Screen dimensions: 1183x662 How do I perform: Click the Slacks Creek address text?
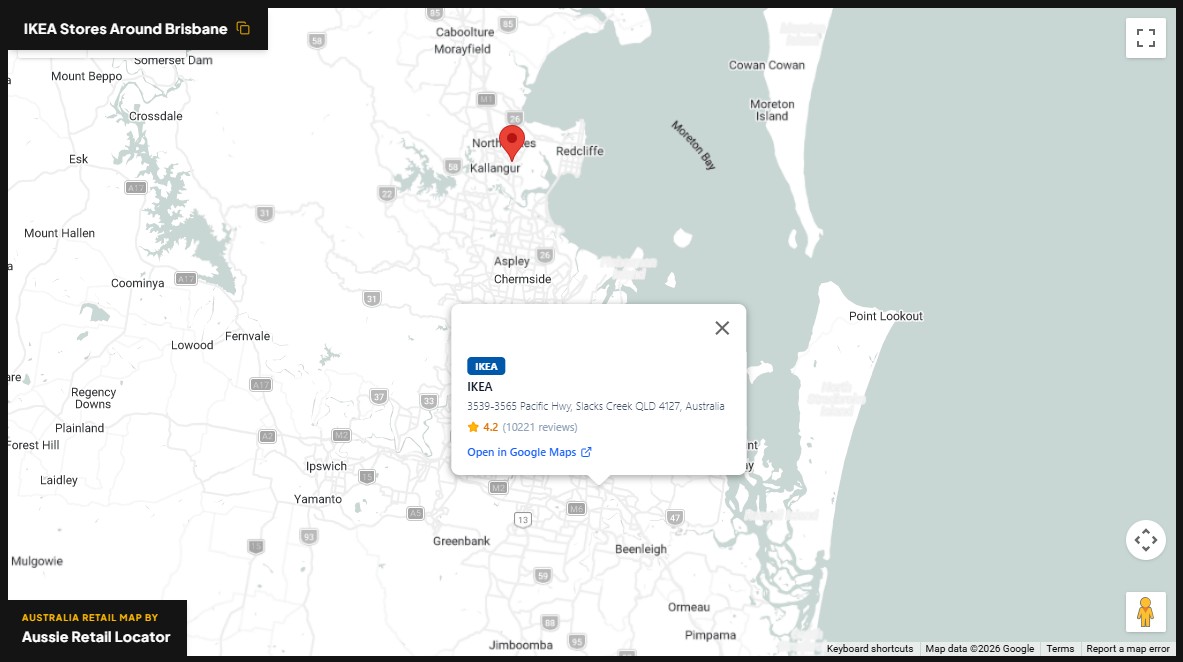(595, 406)
